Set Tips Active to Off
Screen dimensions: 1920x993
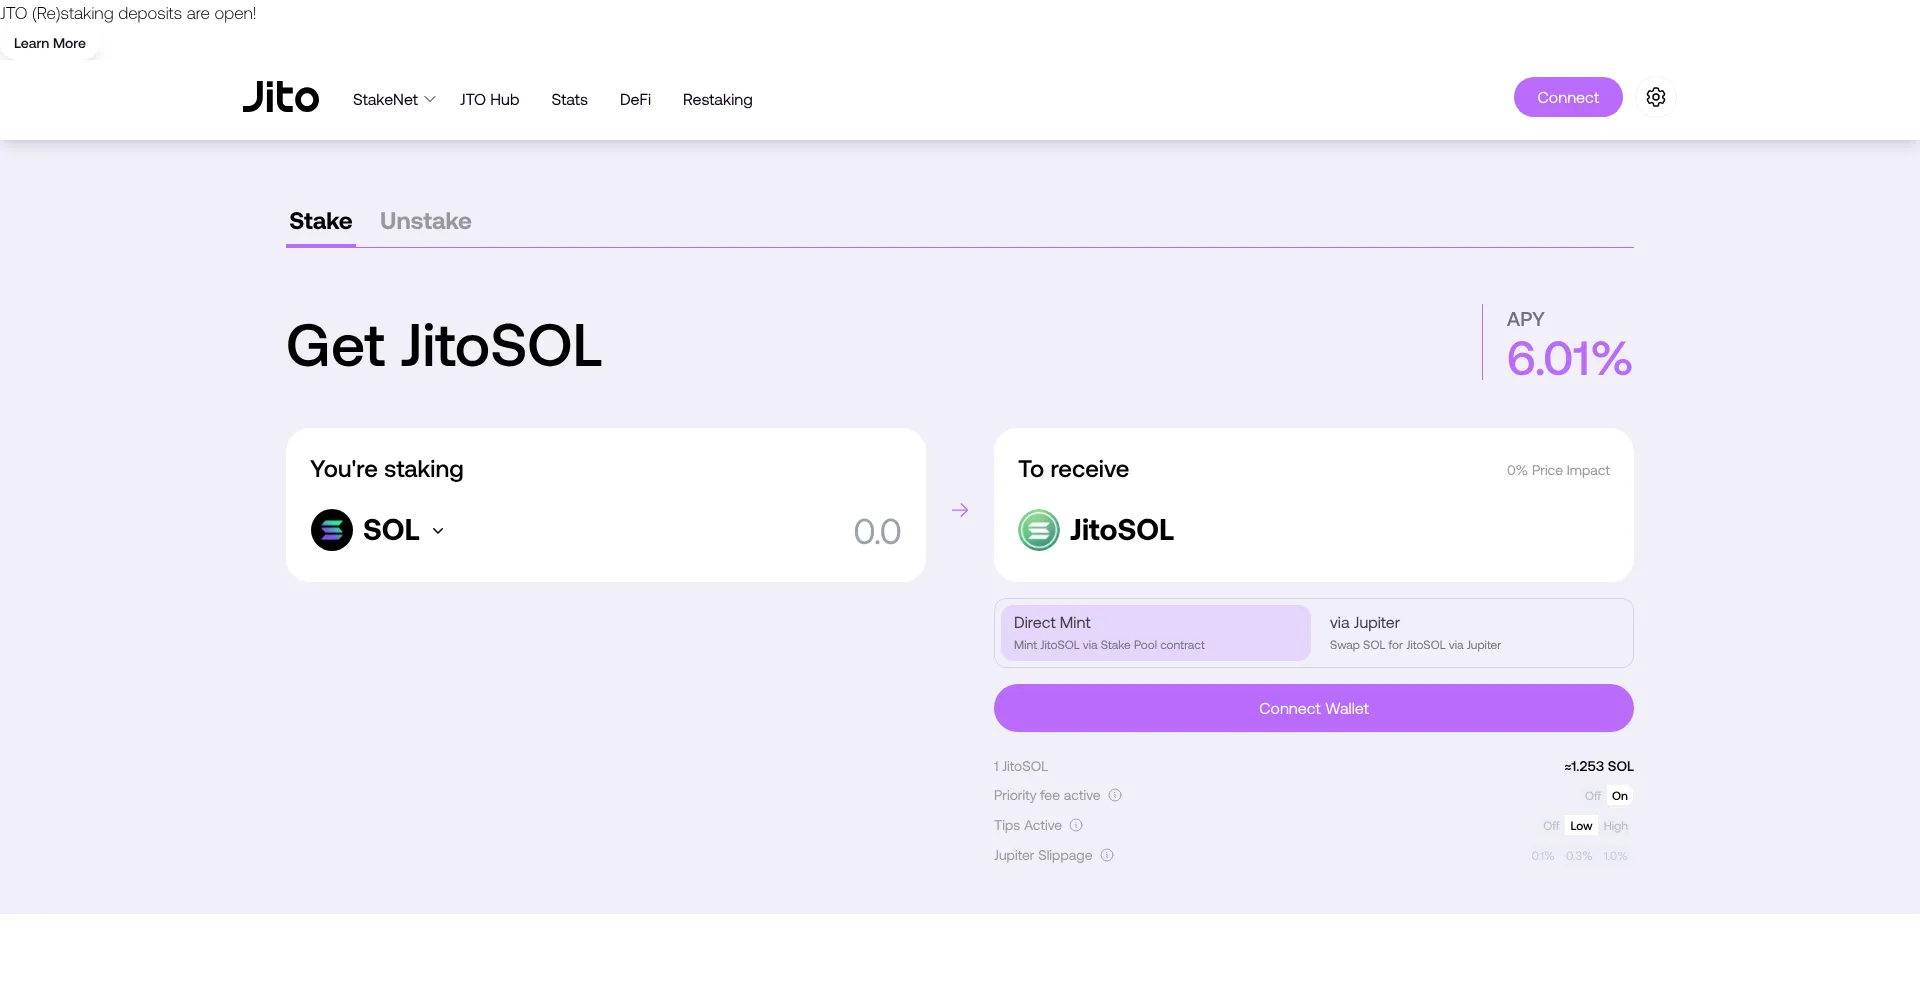click(1551, 826)
